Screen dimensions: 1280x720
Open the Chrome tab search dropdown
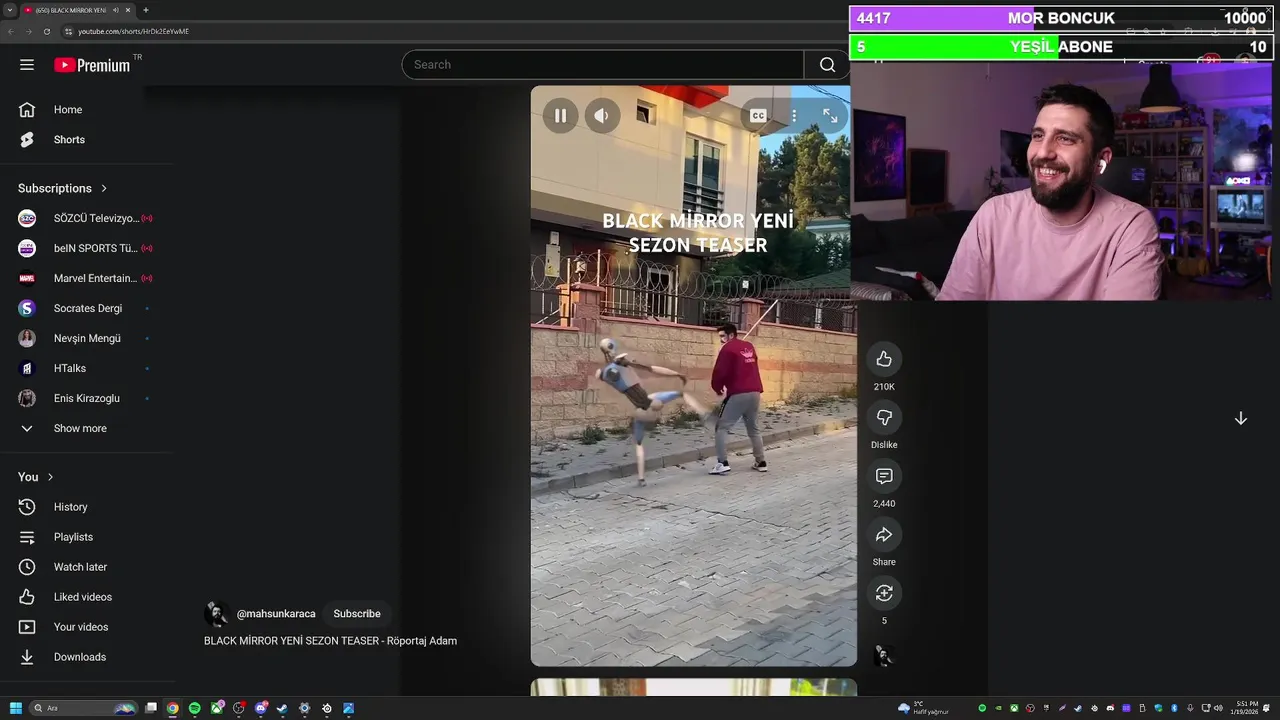pyautogui.click(x=9, y=10)
